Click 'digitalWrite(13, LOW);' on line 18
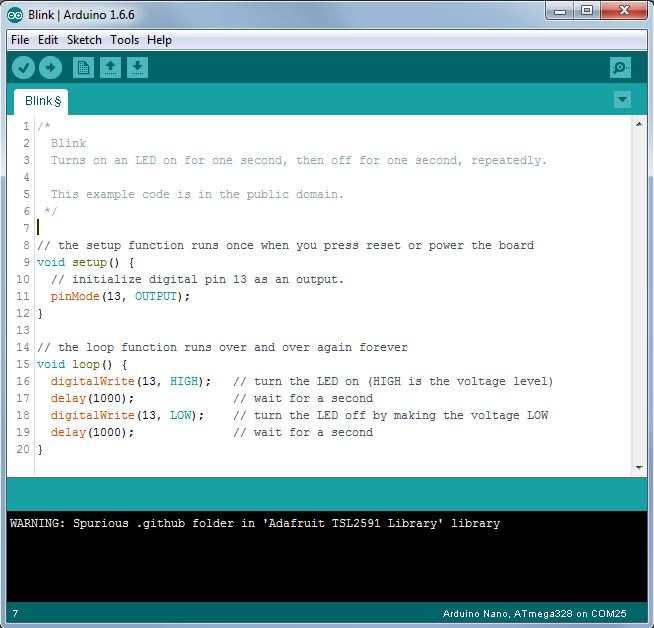This screenshot has height=628, width=654. [x=127, y=415]
